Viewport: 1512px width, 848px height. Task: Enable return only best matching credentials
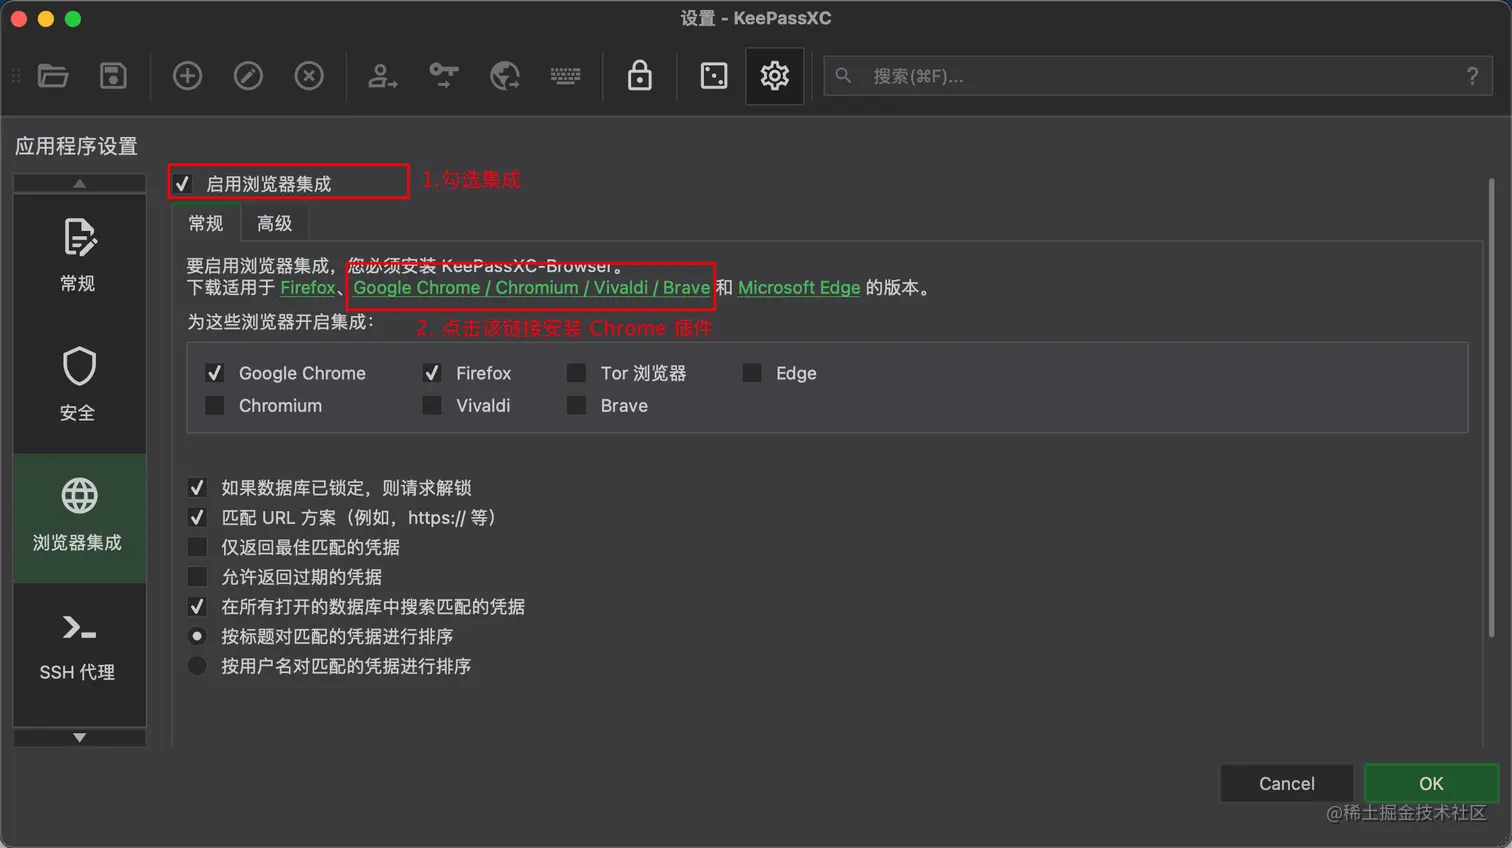point(197,547)
